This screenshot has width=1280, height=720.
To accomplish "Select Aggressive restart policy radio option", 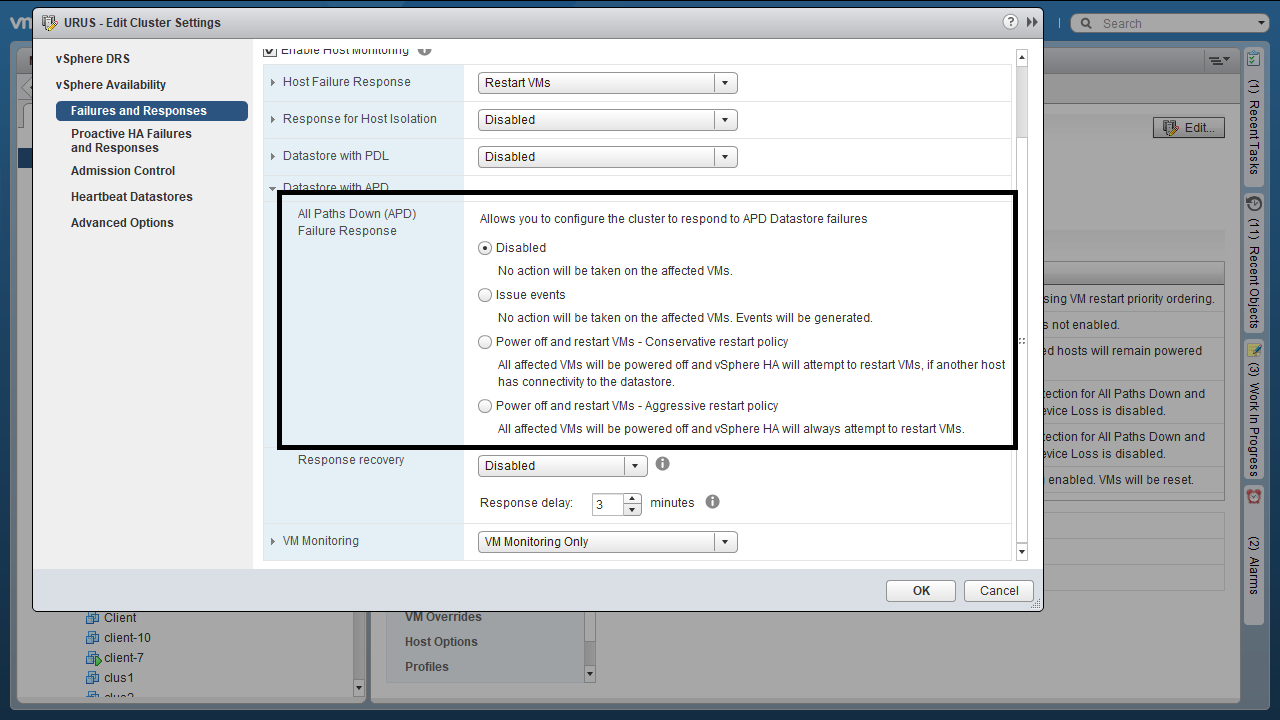I will pyautogui.click(x=485, y=406).
